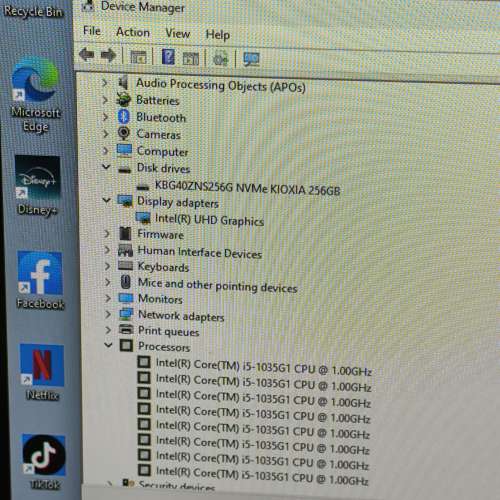Click the Back arrow toolbar icon
This screenshot has width=500, height=500.
click(87, 54)
